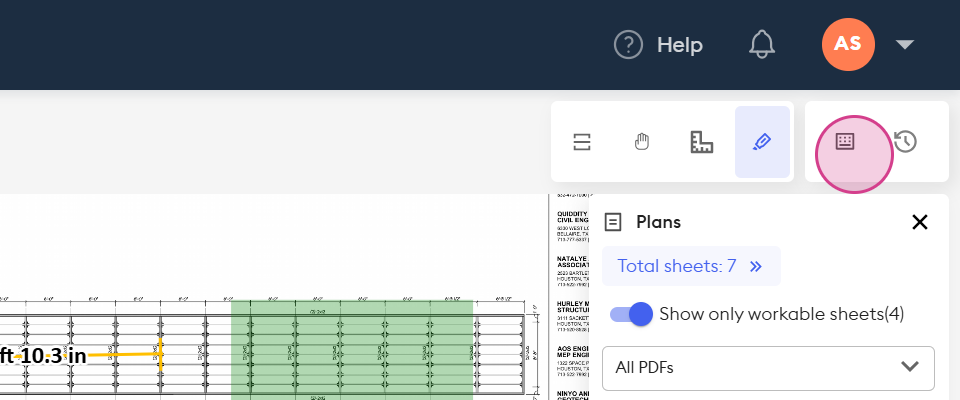This screenshot has height=400, width=960.
Task: Open the AS user avatar
Action: [848, 44]
